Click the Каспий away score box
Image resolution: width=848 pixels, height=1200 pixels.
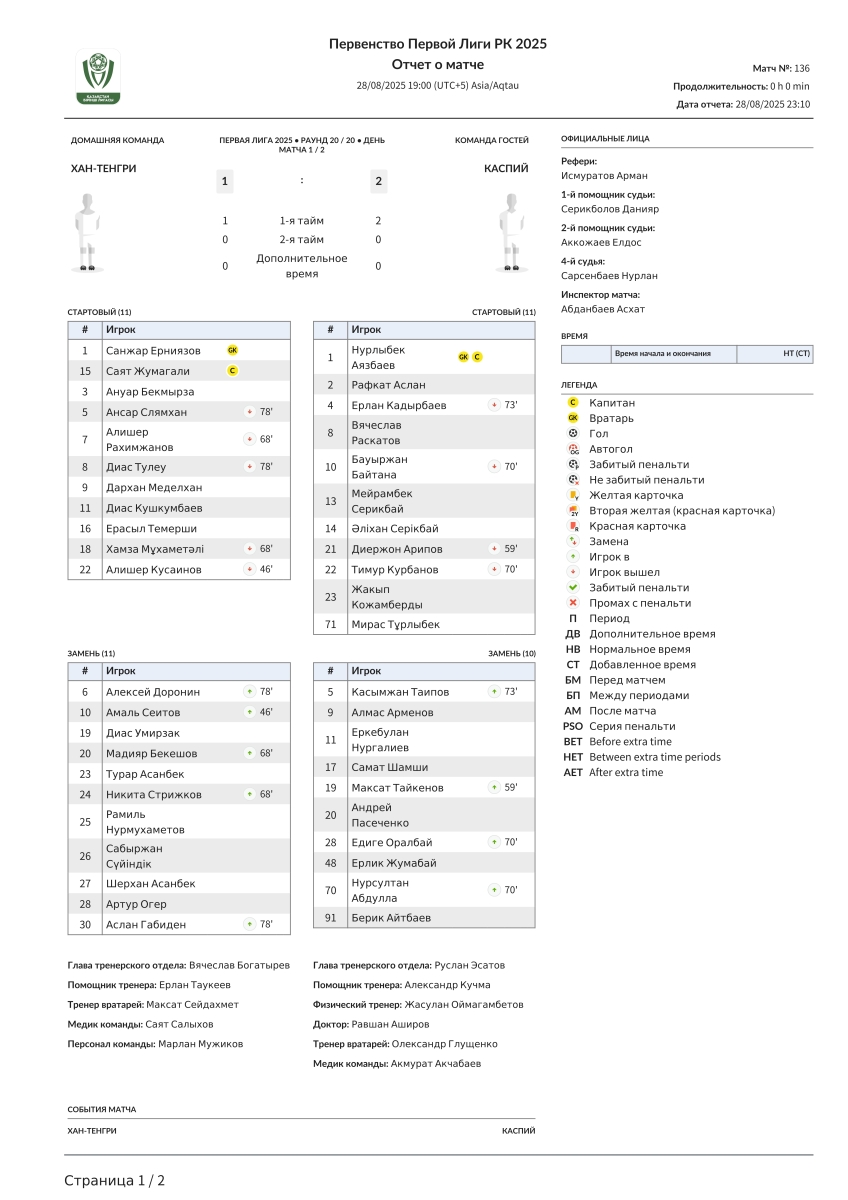378,181
